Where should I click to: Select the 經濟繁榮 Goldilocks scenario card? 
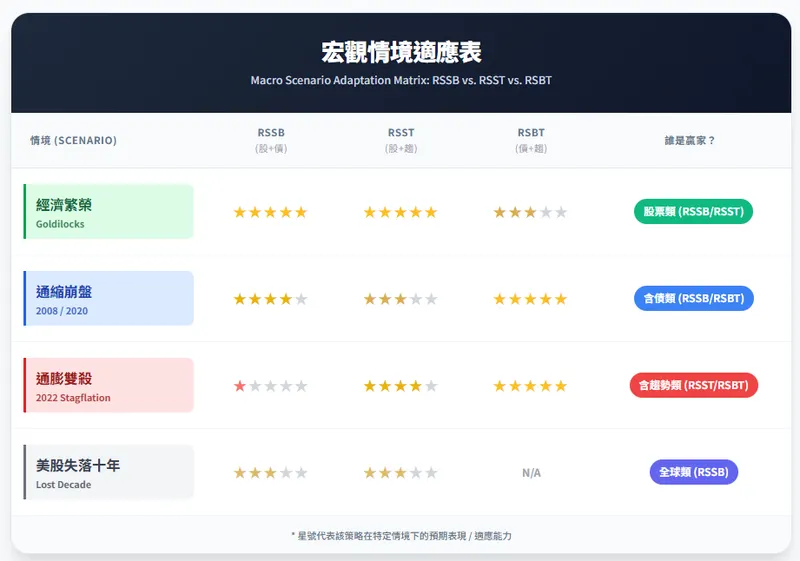[x=109, y=212]
